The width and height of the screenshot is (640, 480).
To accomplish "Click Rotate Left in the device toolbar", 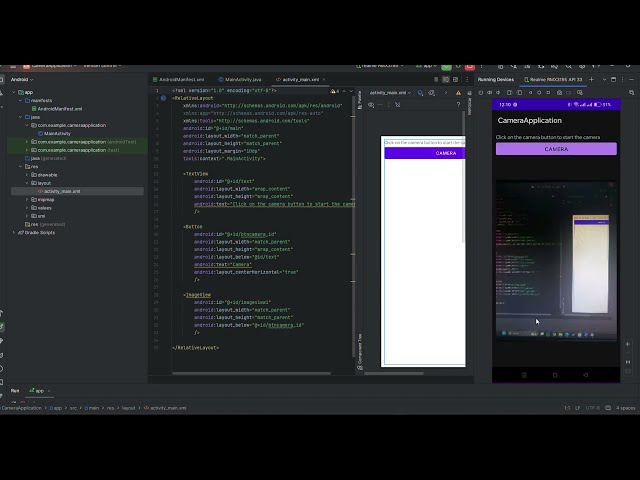I will (509, 93).
